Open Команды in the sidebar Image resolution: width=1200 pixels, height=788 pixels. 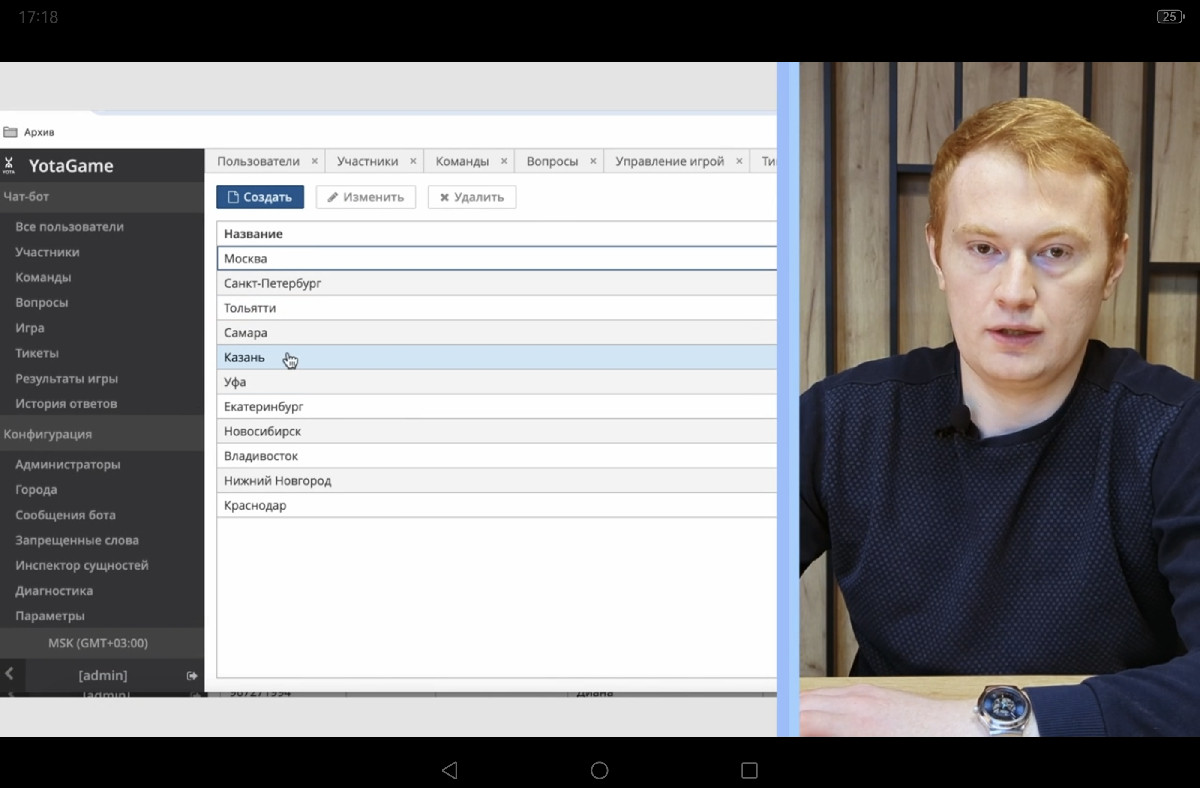click(x=43, y=277)
